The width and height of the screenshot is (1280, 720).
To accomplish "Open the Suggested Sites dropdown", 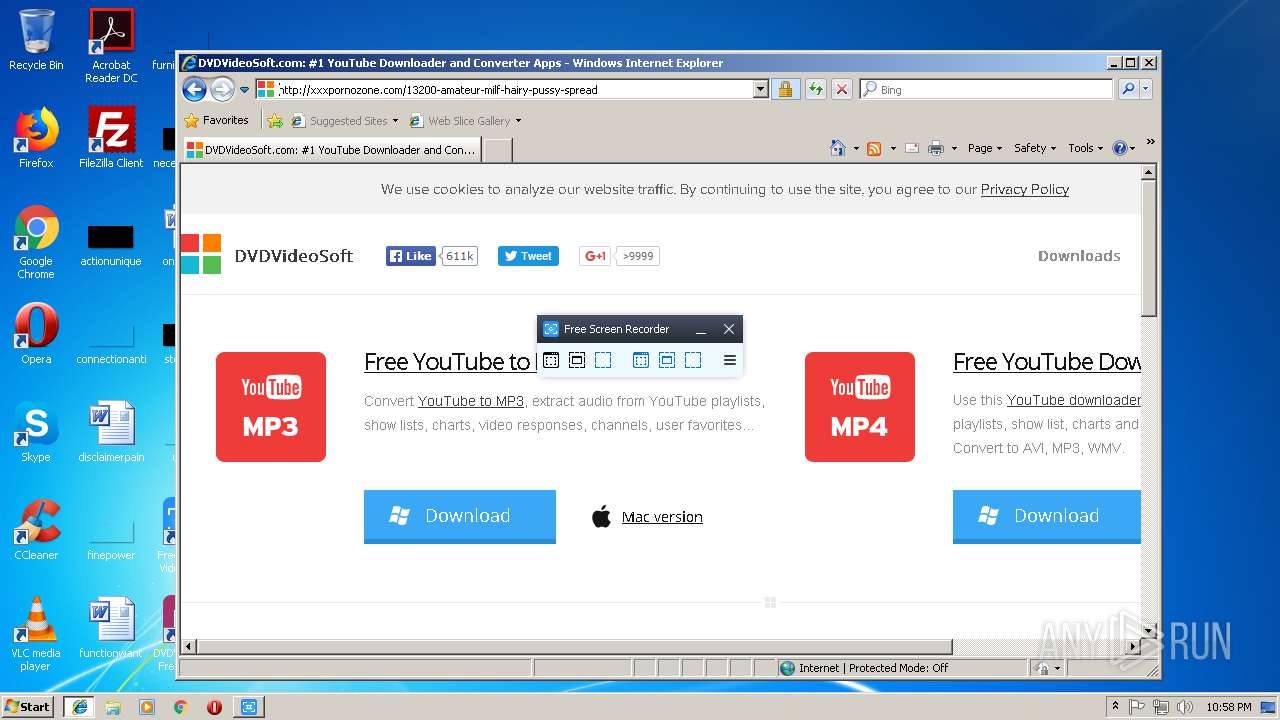I will tap(344, 121).
